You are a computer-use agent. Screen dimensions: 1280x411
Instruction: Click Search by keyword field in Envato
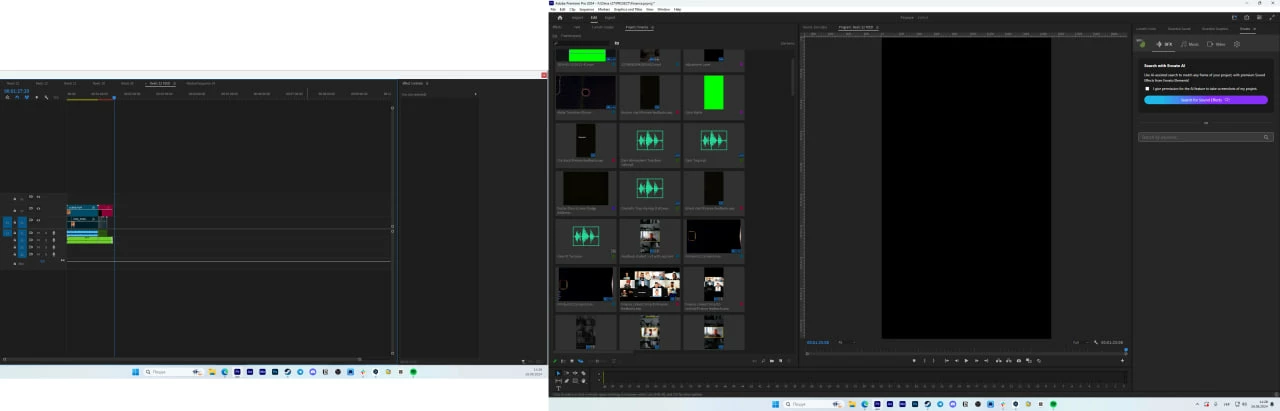click(1206, 137)
